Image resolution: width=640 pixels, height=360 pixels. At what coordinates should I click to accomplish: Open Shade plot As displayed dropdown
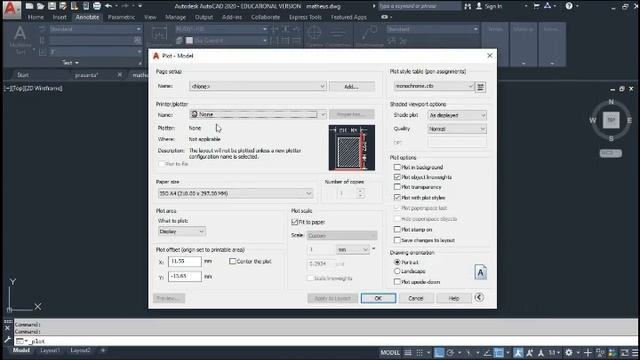coord(457,115)
